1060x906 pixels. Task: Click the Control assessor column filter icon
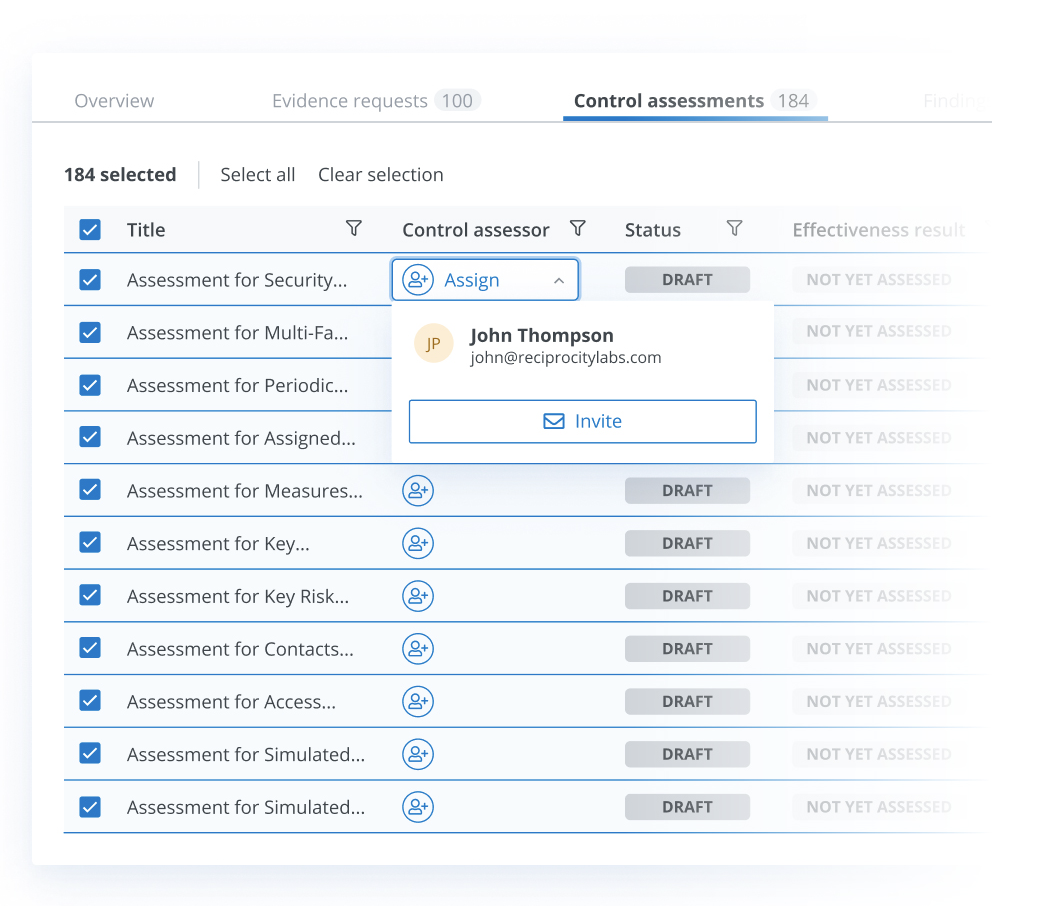578,229
